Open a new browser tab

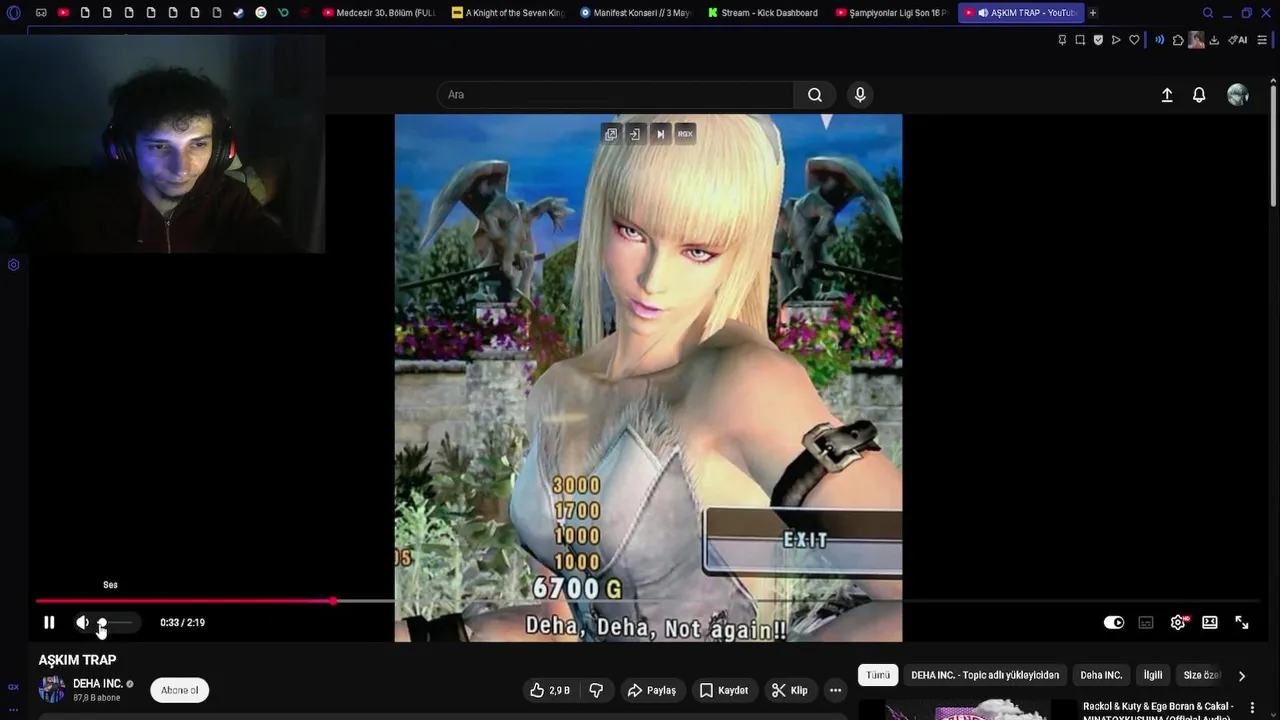coord(1093,13)
